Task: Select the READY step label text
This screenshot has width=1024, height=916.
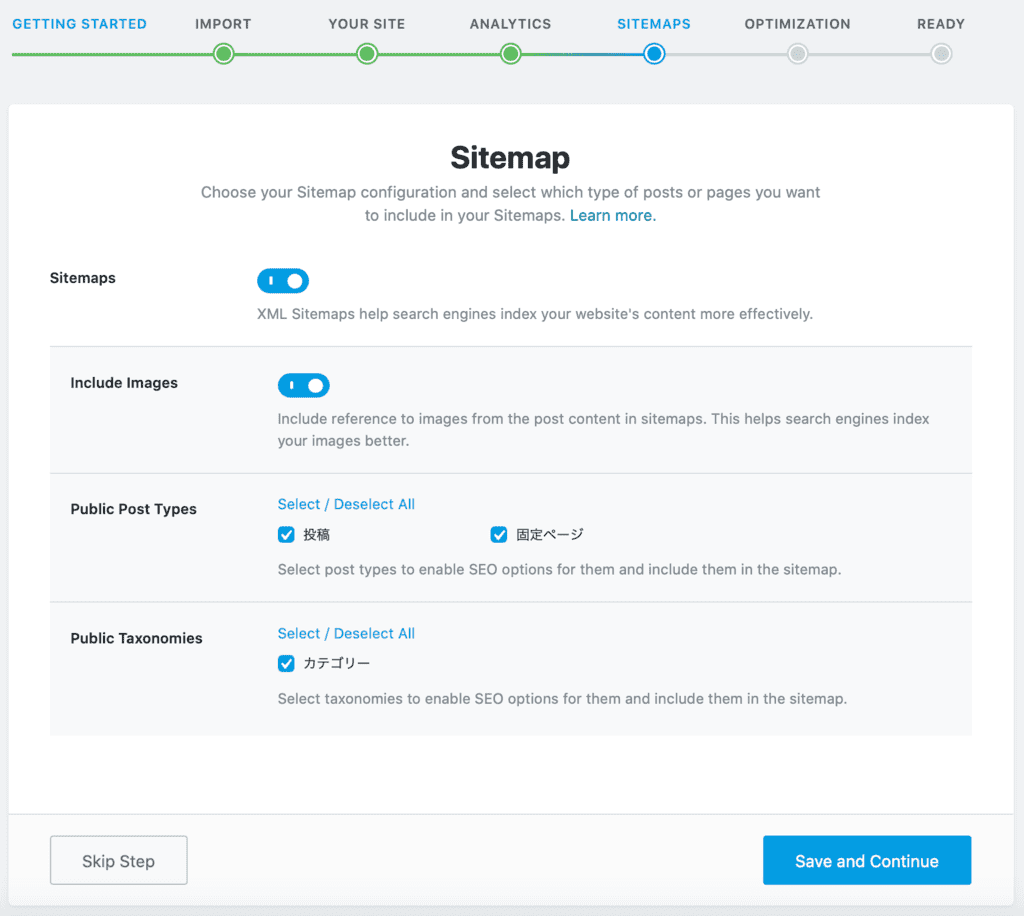Action: click(941, 24)
